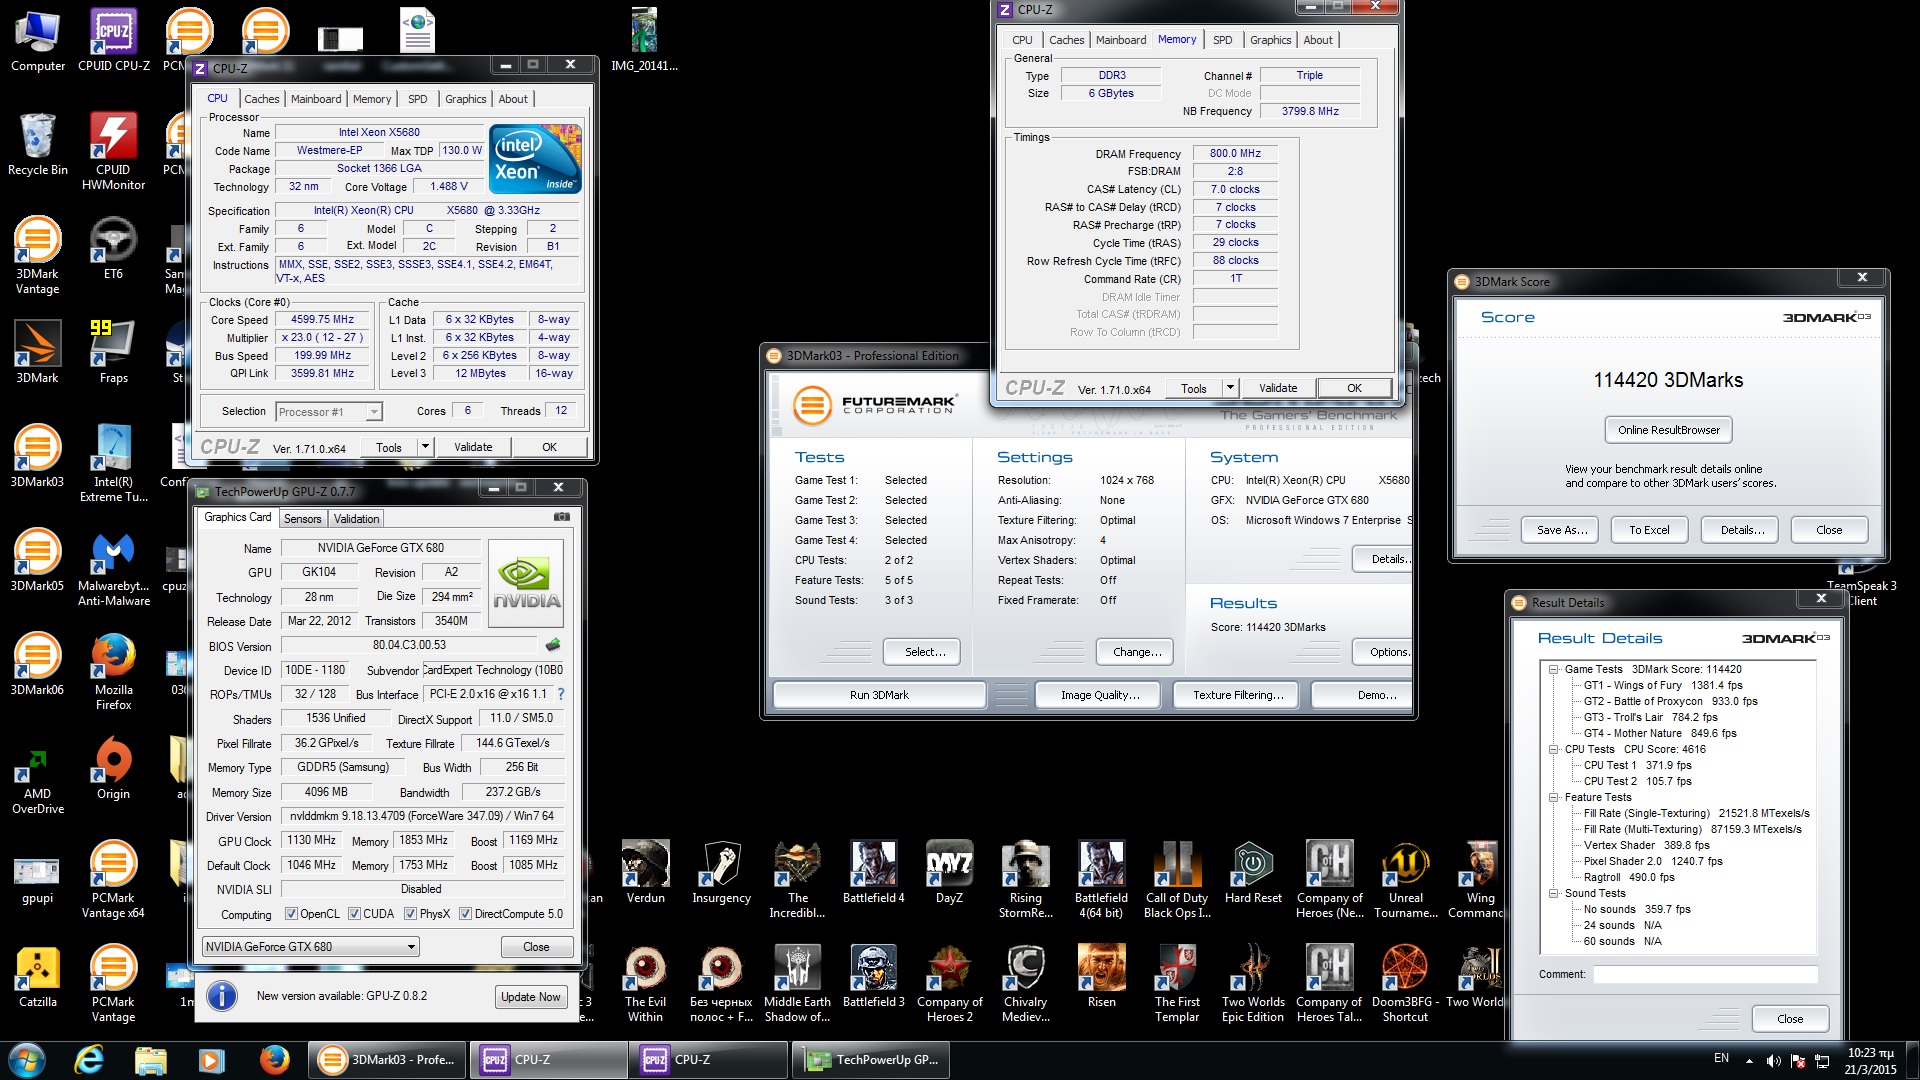1920x1080 pixels.
Task: Open CPUID CPU-Z desktop shortcut
Action: (114, 41)
